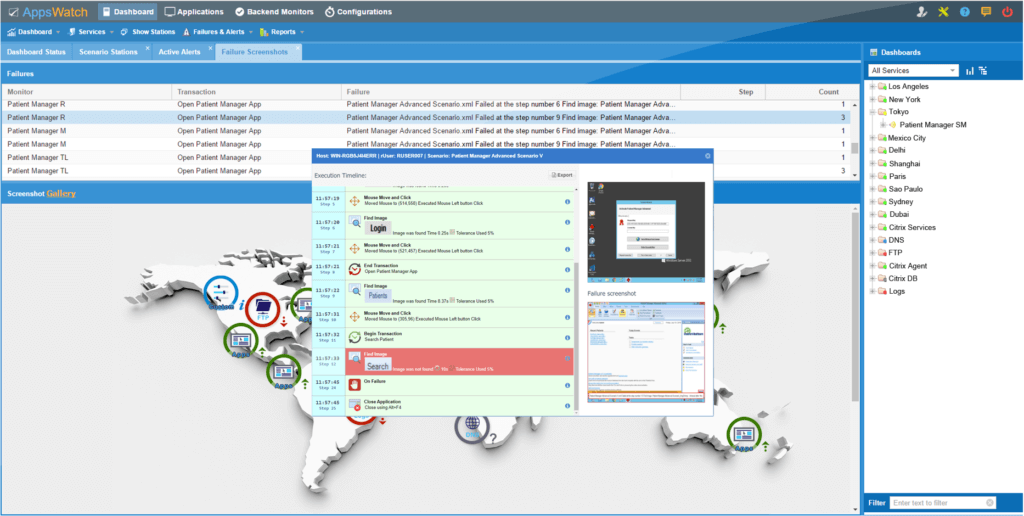Collapse the Tokyo tree node
Viewport: 1024px width, 516px height.
pos(872,112)
